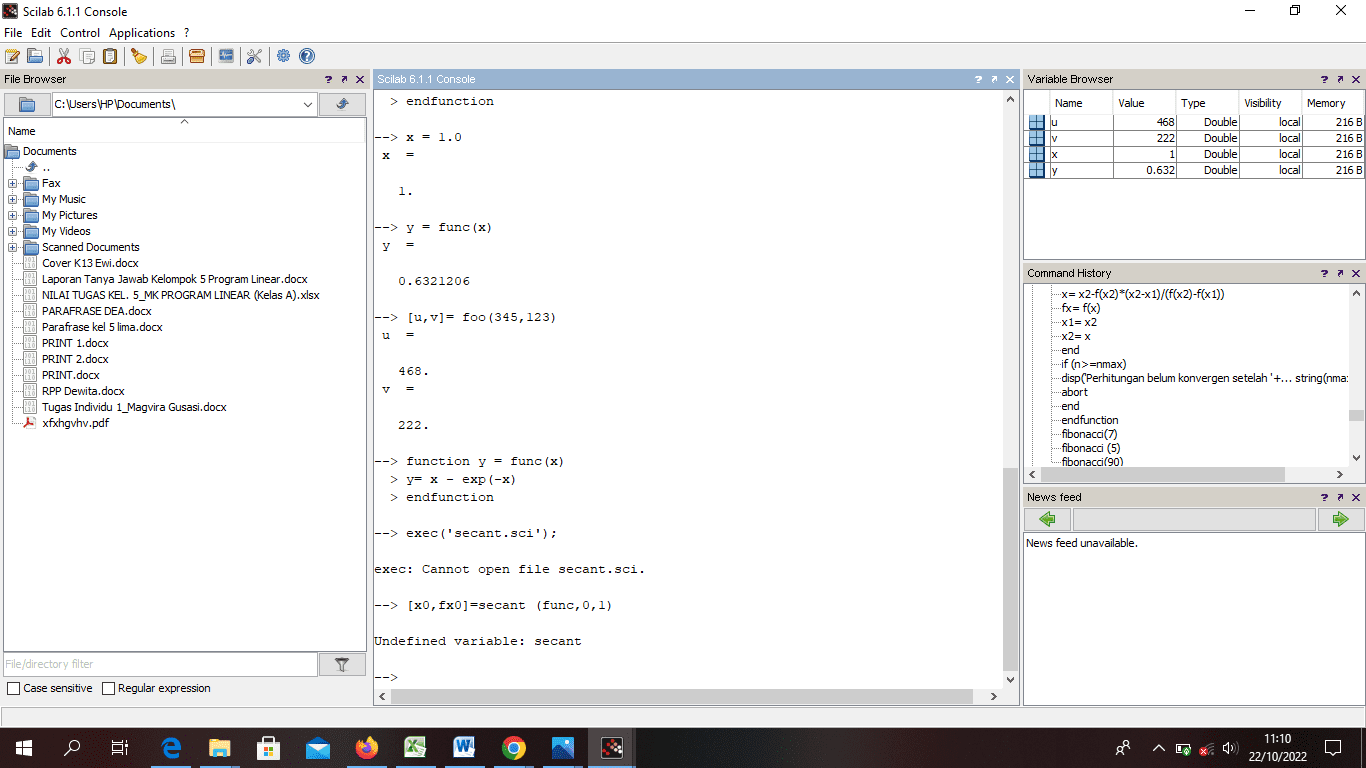
Task: Clear the console with broom icon
Action: (x=139, y=56)
